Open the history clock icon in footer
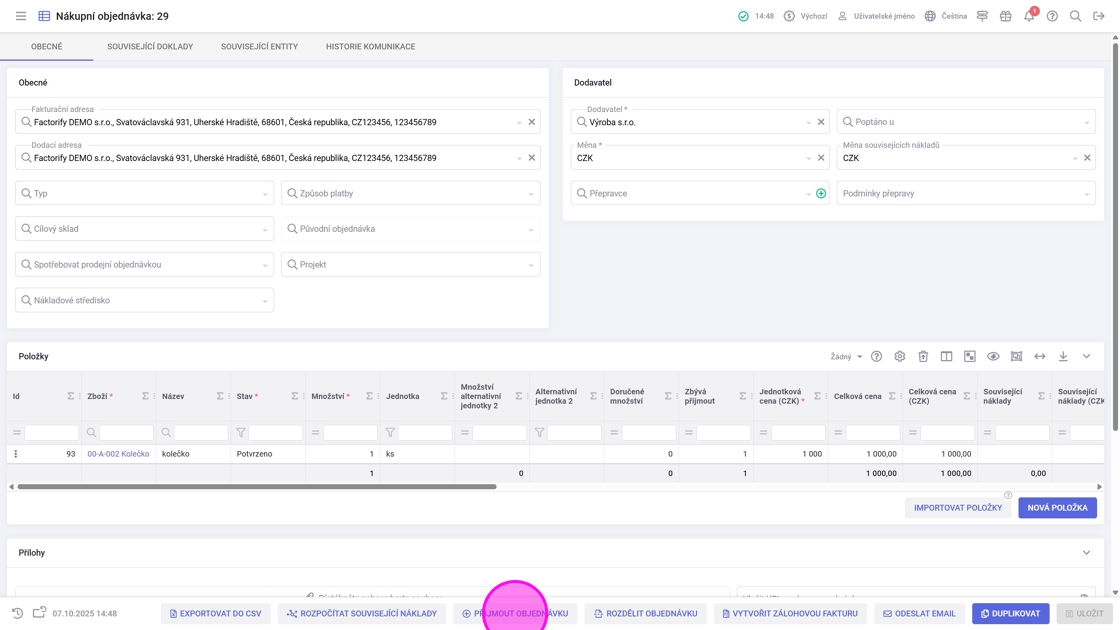The image size is (1120, 630). coord(18,613)
